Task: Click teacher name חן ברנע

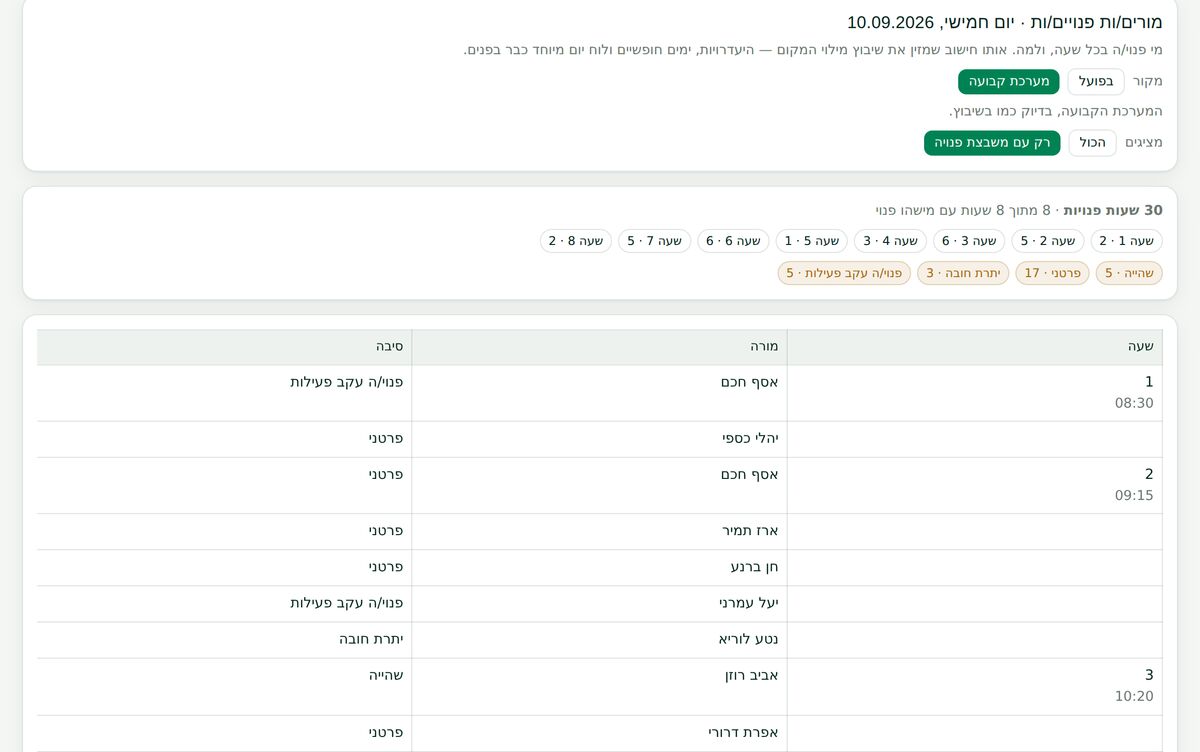Action: [754, 566]
